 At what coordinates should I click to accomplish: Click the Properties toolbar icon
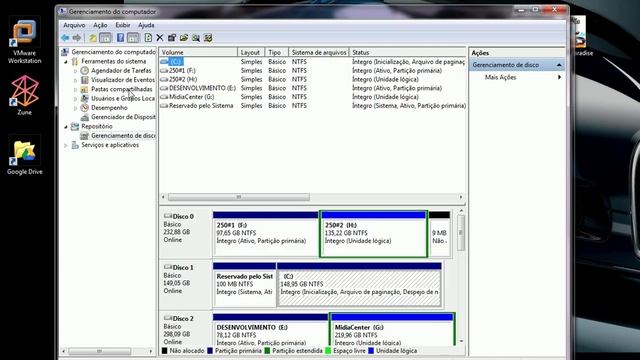coord(172,38)
